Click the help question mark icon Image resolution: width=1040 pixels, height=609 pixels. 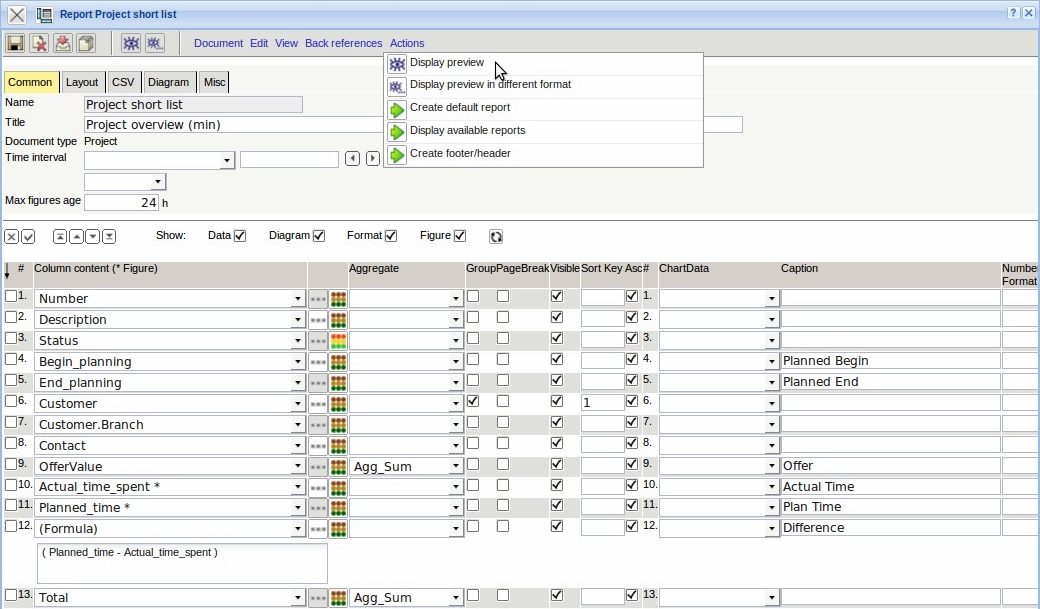1013,13
